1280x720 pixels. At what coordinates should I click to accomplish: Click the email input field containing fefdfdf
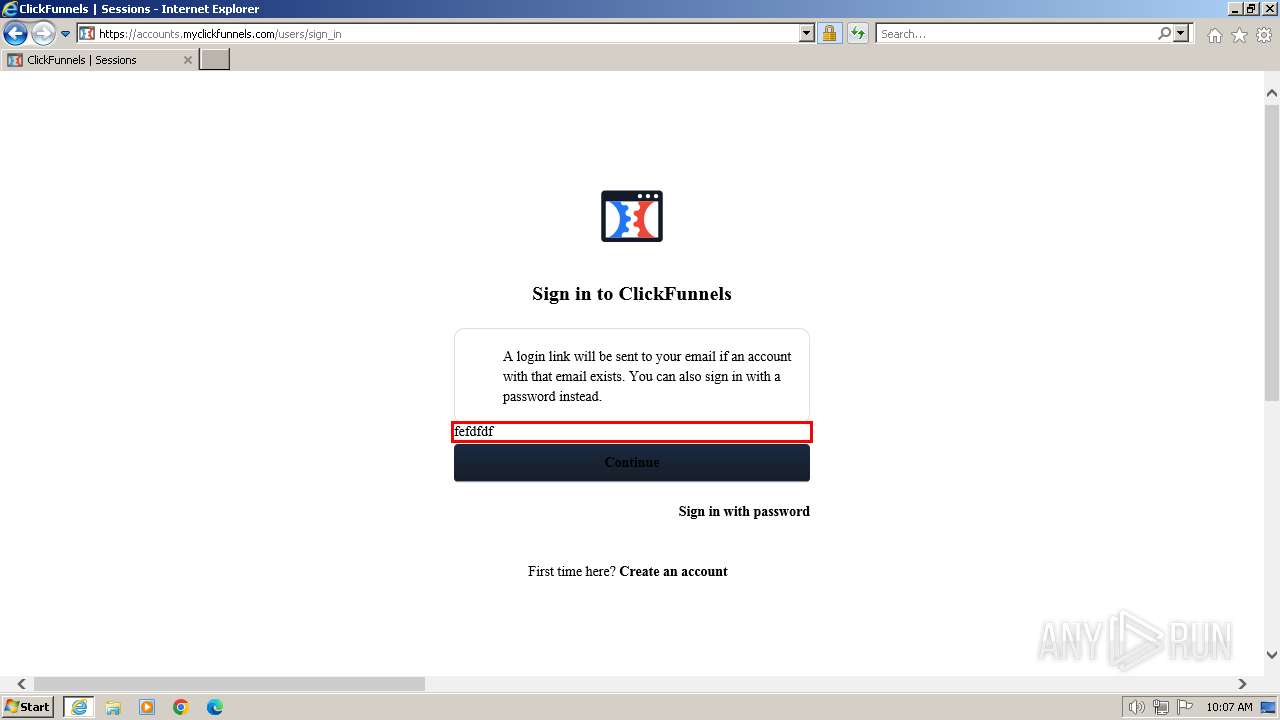click(x=632, y=432)
